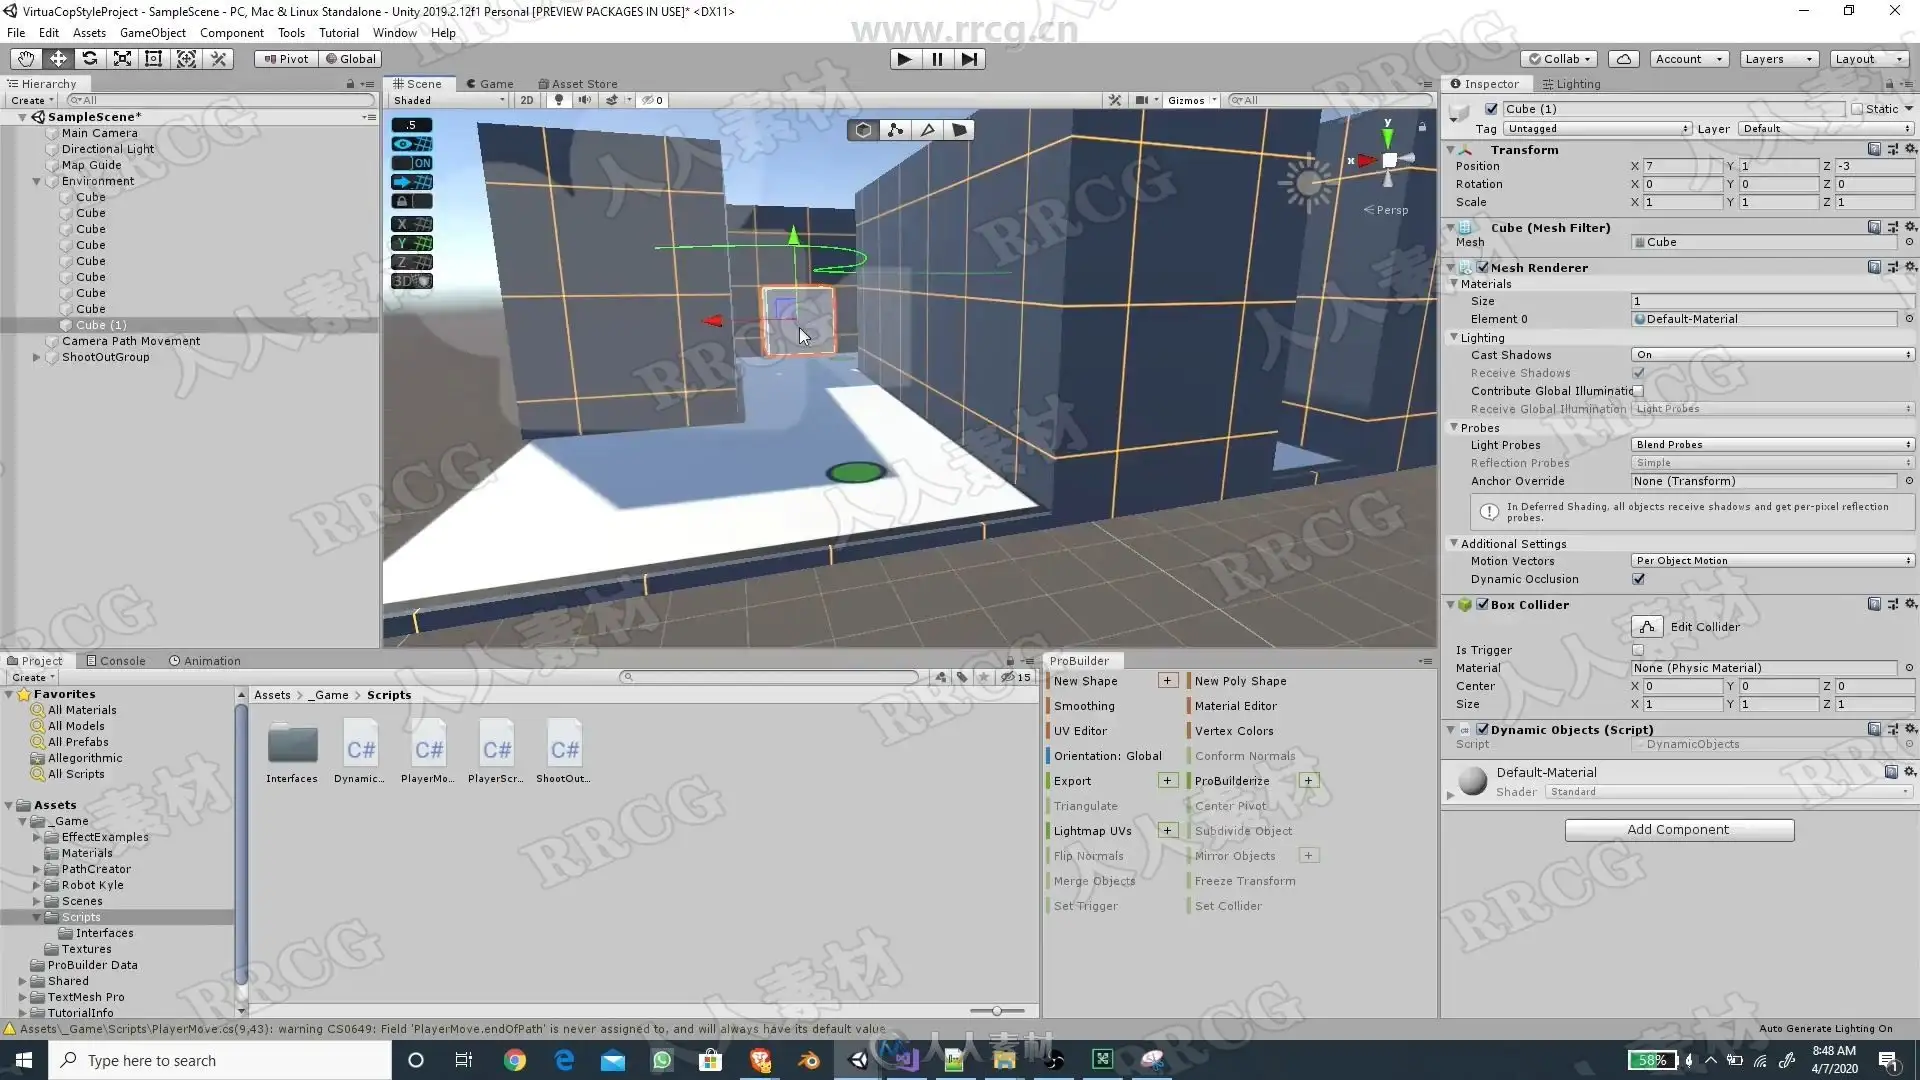The width and height of the screenshot is (1920, 1080).
Task: Select the Rotate tool icon
Action: 90,59
